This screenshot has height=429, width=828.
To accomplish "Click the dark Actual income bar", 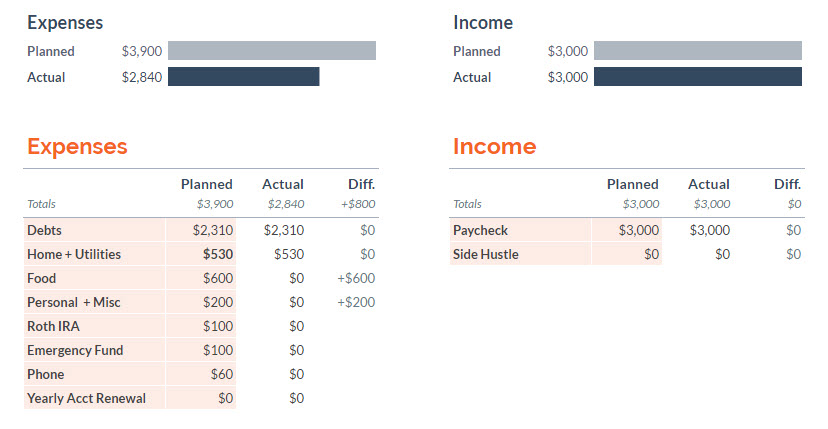I will click(697, 77).
